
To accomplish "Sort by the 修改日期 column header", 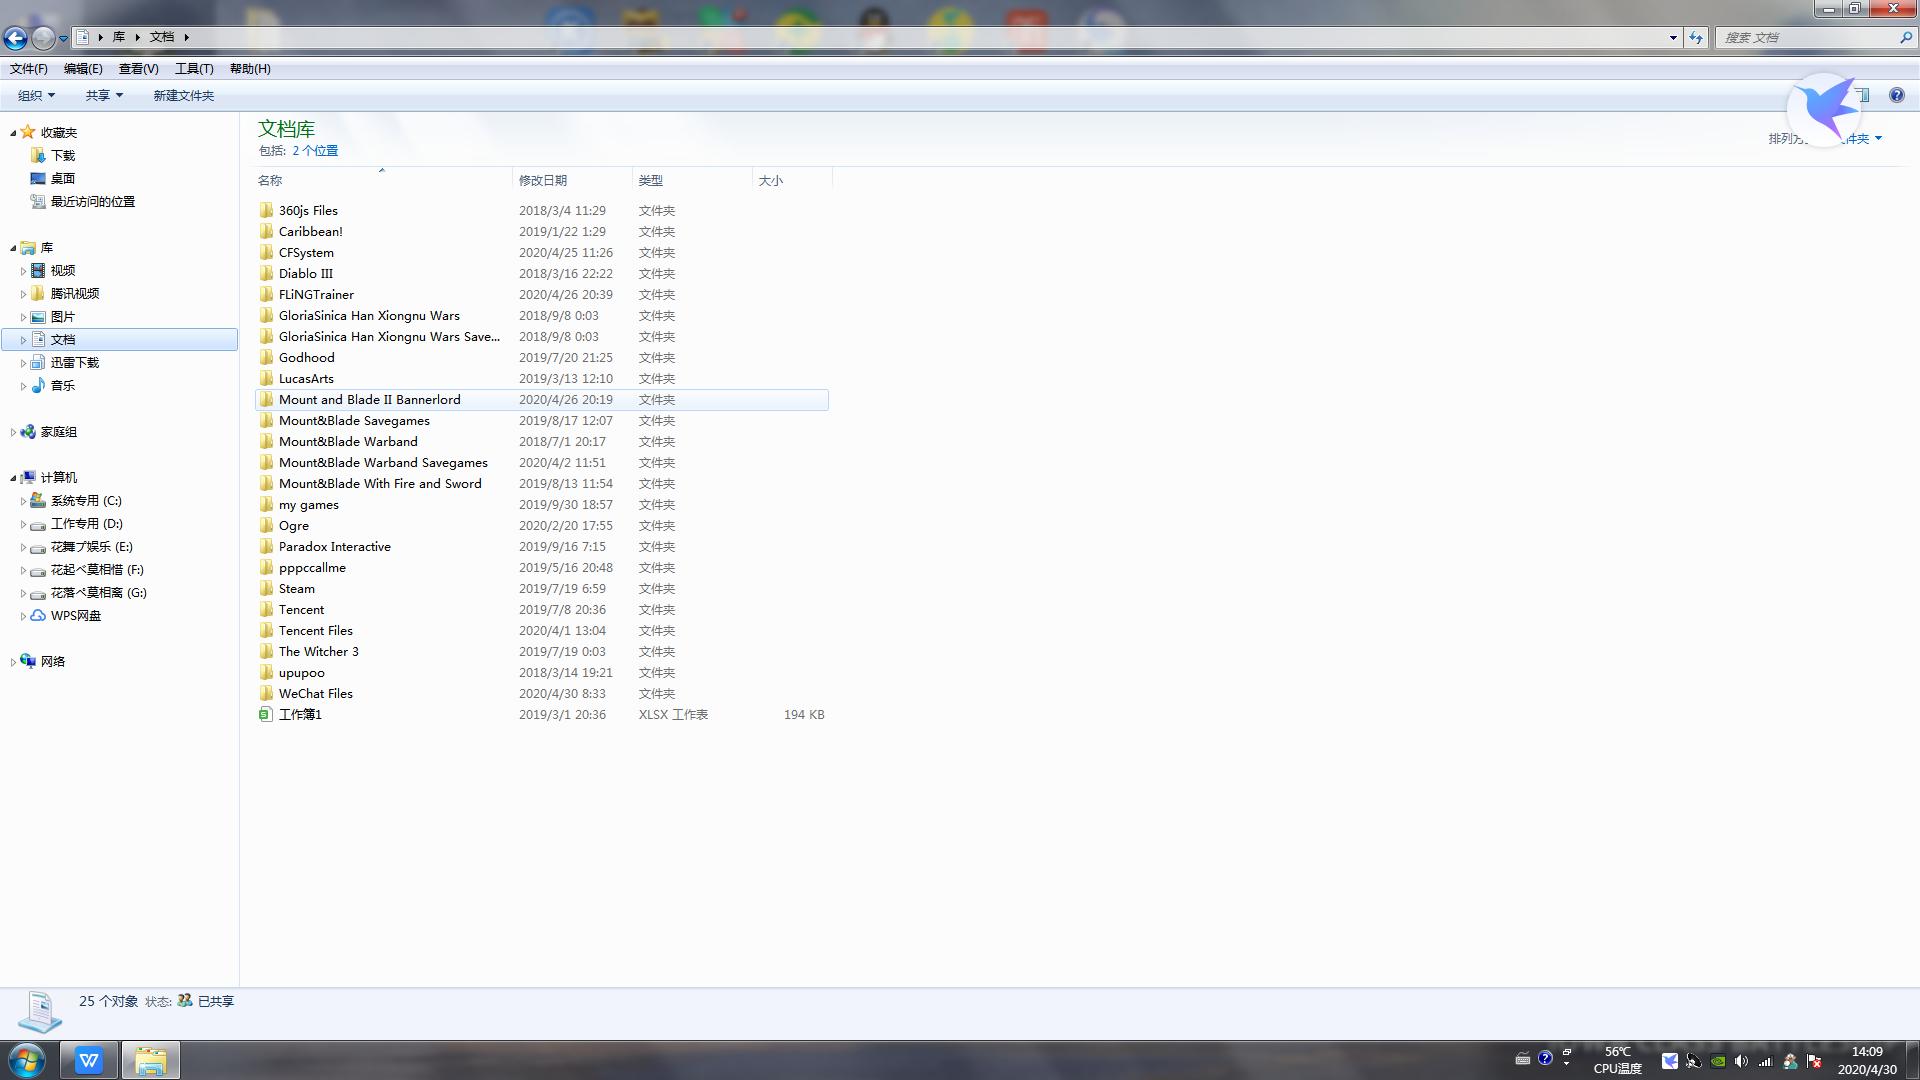I will (543, 180).
